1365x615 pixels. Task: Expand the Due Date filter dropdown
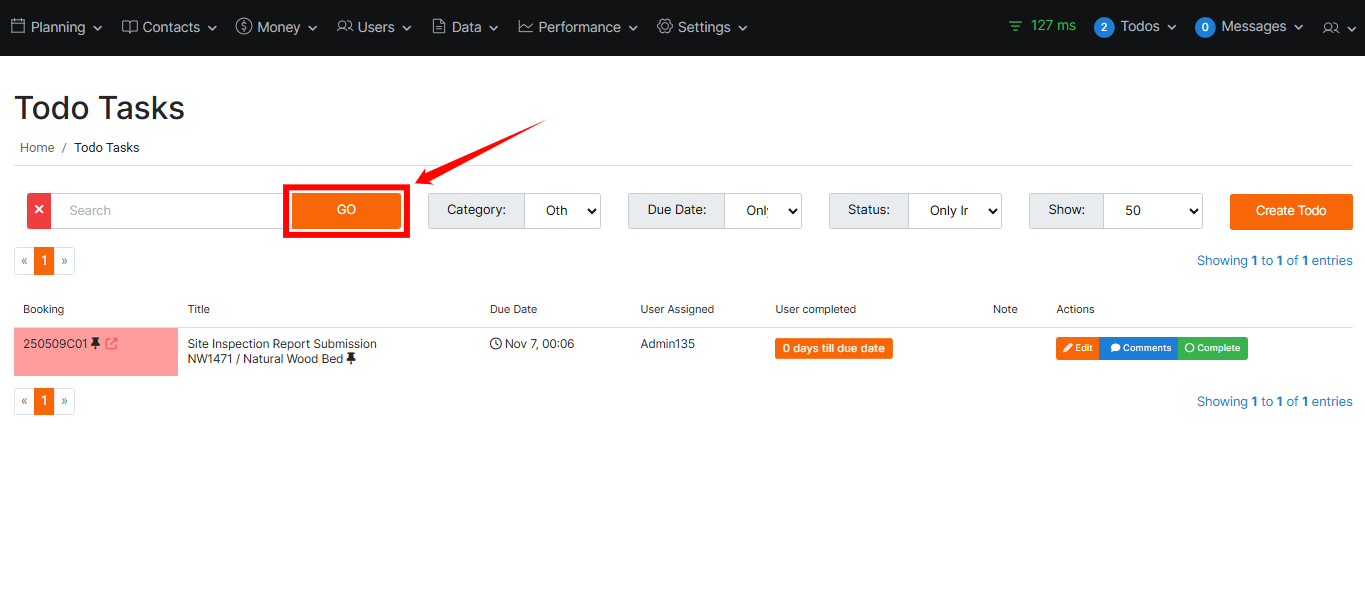coord(762,211)
